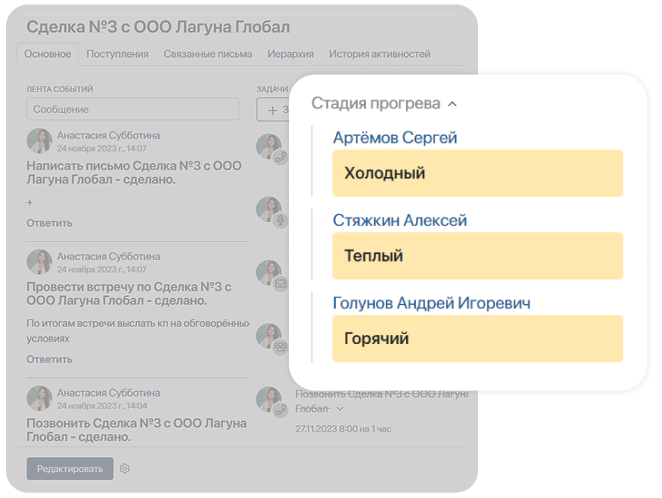Switch to the Иерархия tab
Image resolution: width=662 pixels, height=498 pixels.
(290, 54)
